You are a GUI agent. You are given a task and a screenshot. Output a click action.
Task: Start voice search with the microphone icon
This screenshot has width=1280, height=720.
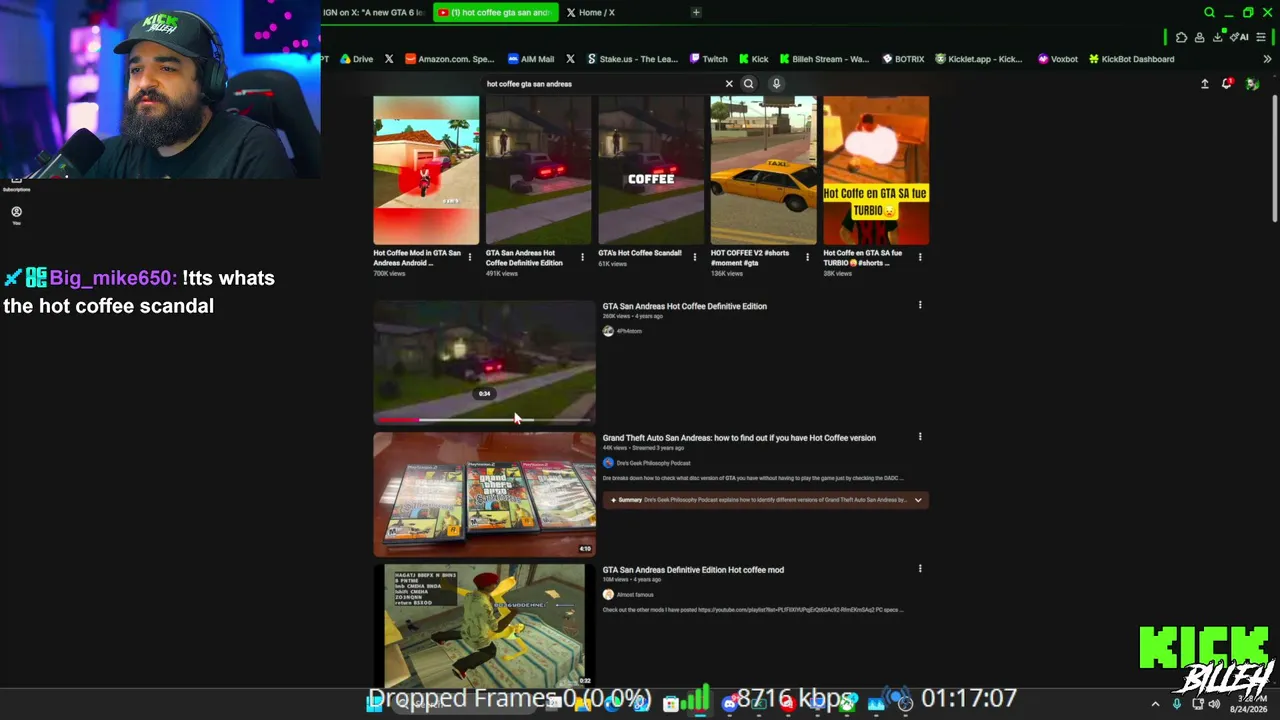tap(776, 84)
